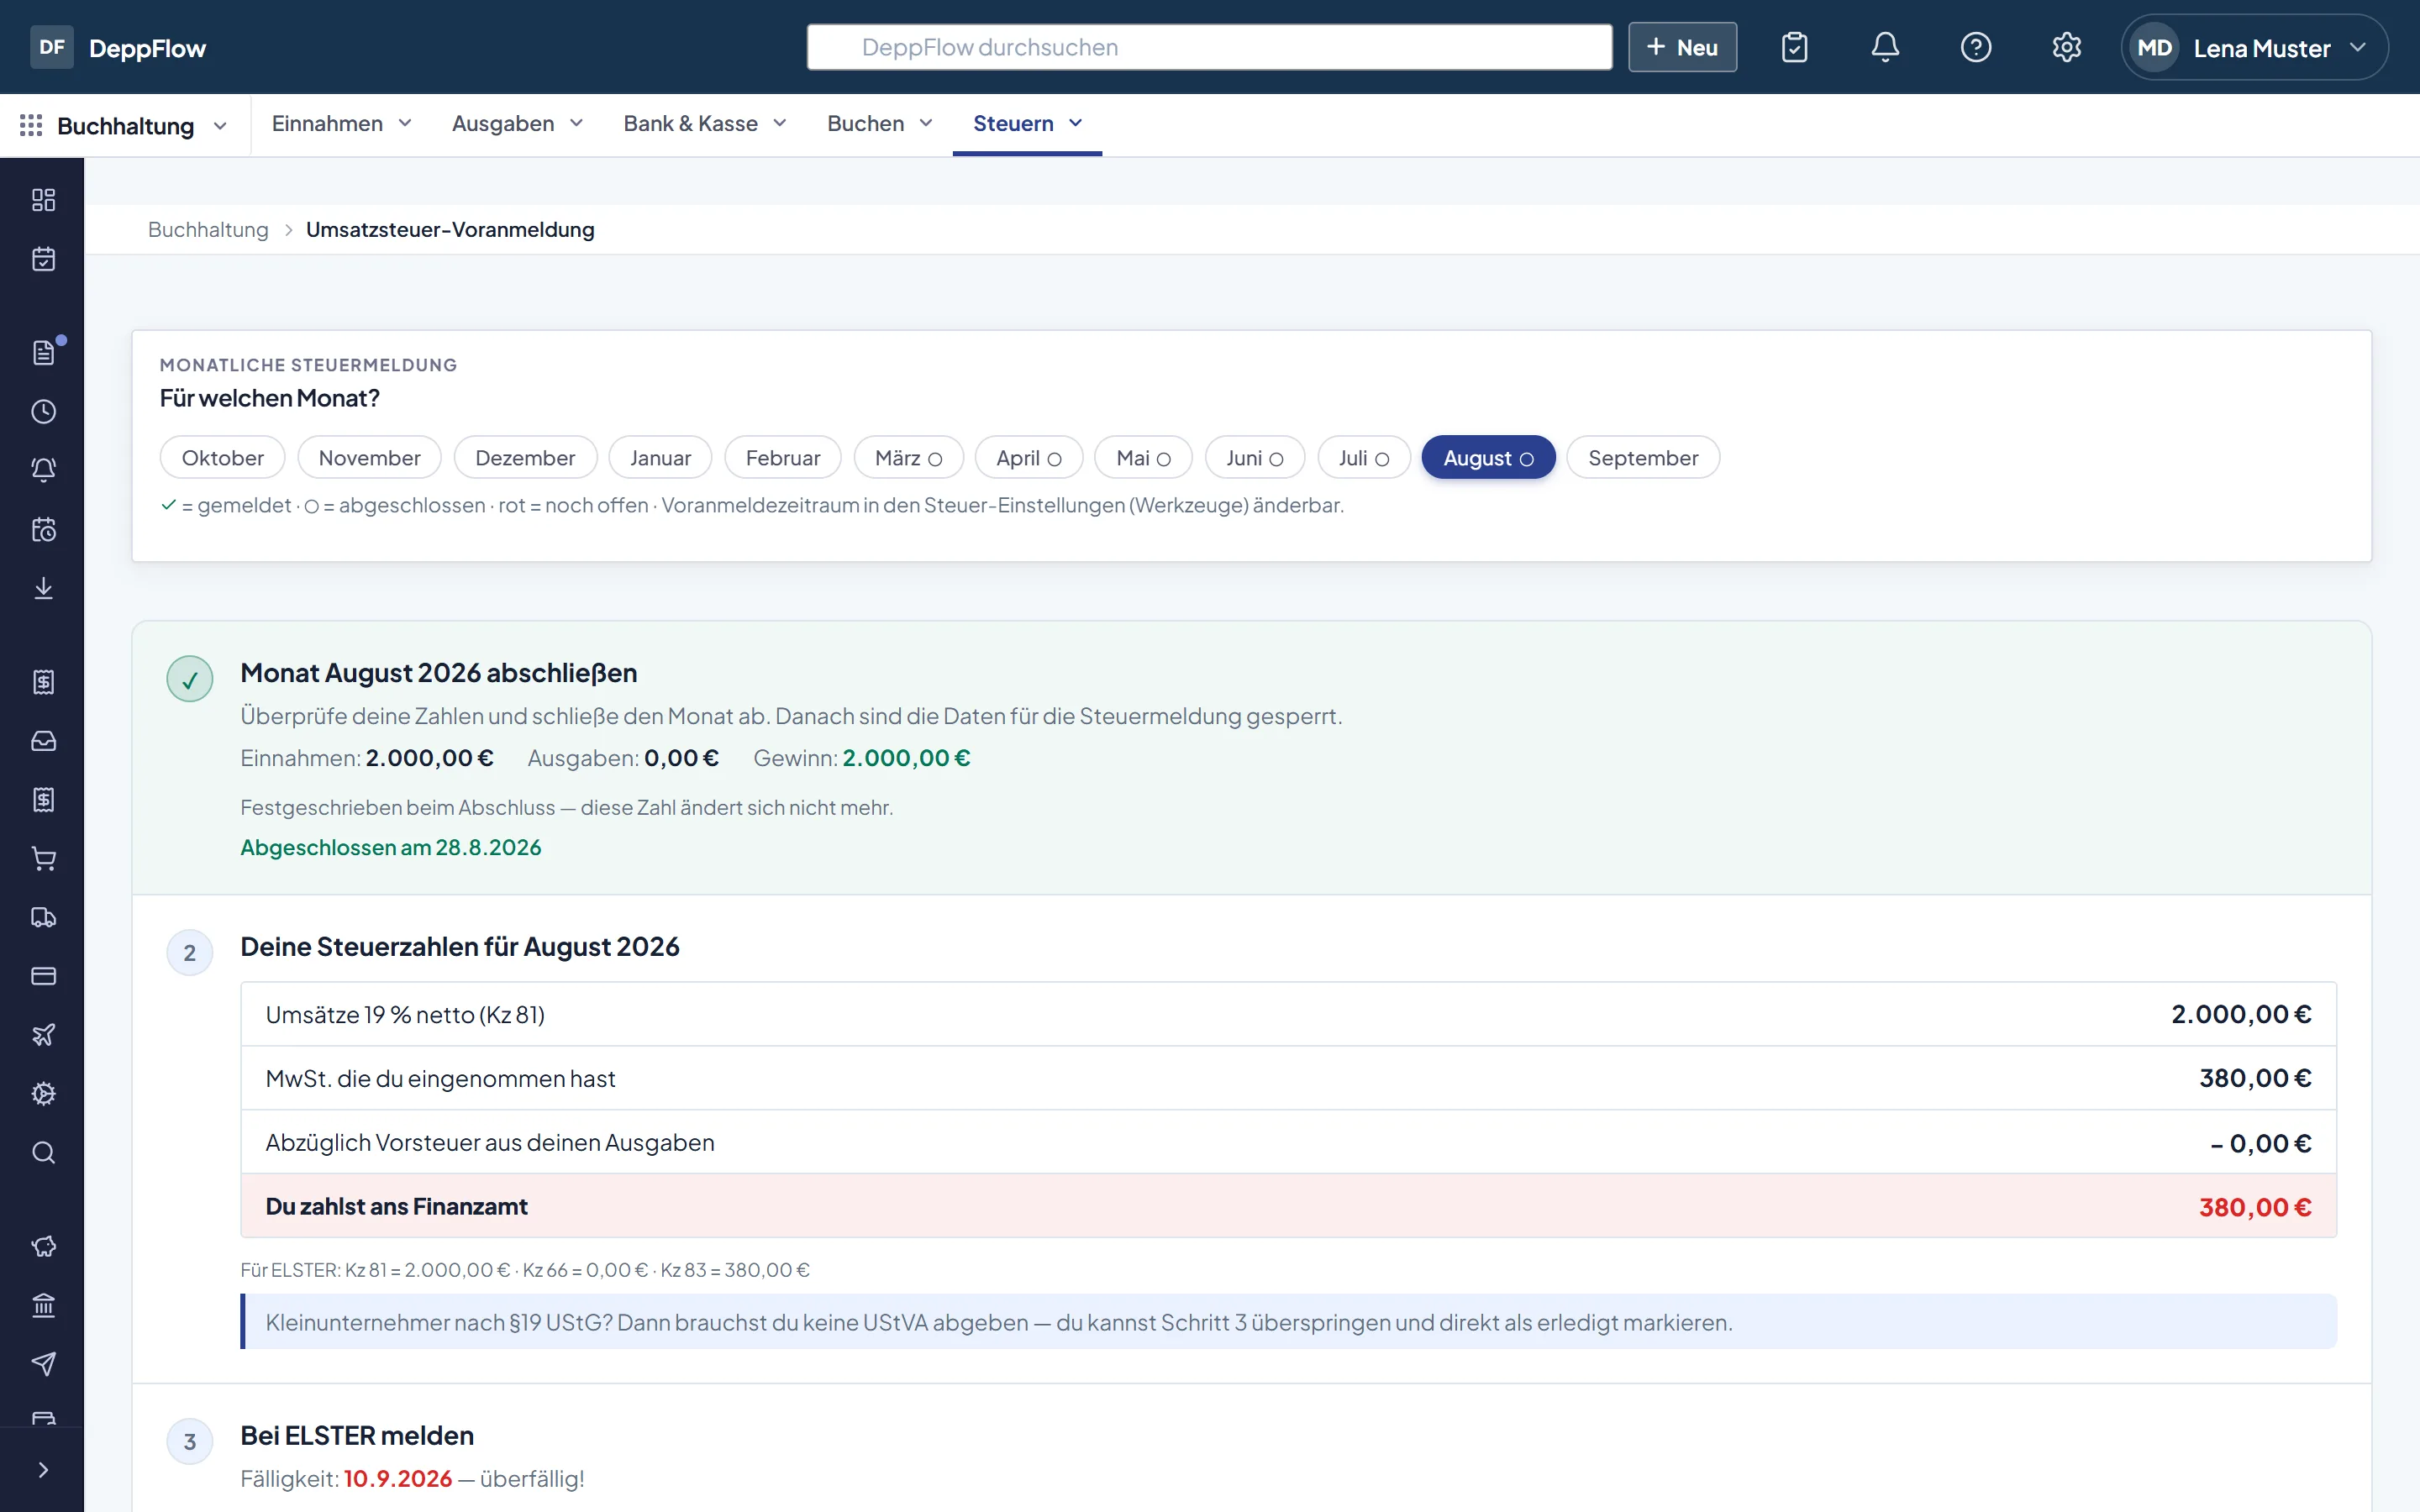Viewport: 2420px width, 1512px height.
Task: Open the ringing alarm bell sidebar icon
Action: click(x=43, y=470)
